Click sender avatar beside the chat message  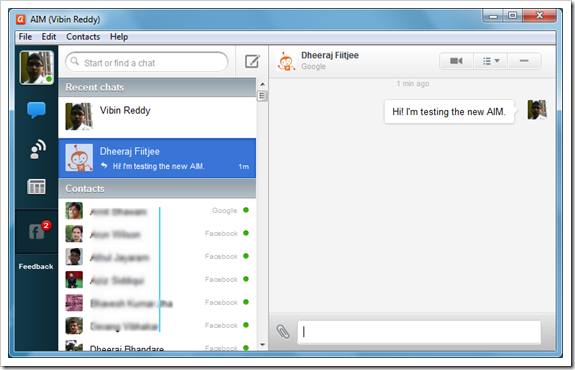pos(537,109)
